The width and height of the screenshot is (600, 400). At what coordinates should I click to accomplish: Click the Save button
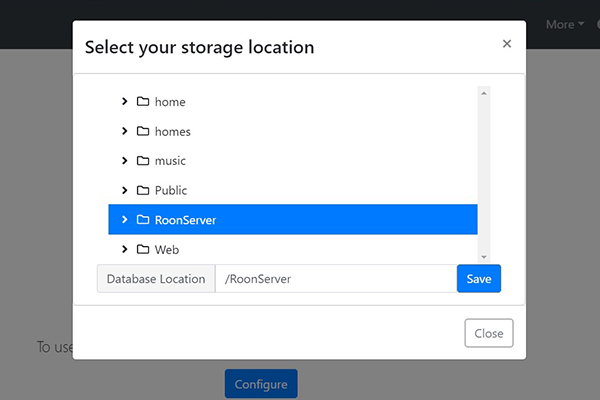[479, 279]
